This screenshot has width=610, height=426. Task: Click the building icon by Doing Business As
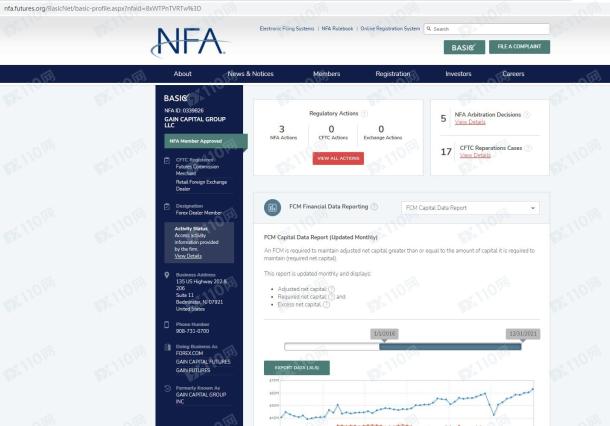167,347
